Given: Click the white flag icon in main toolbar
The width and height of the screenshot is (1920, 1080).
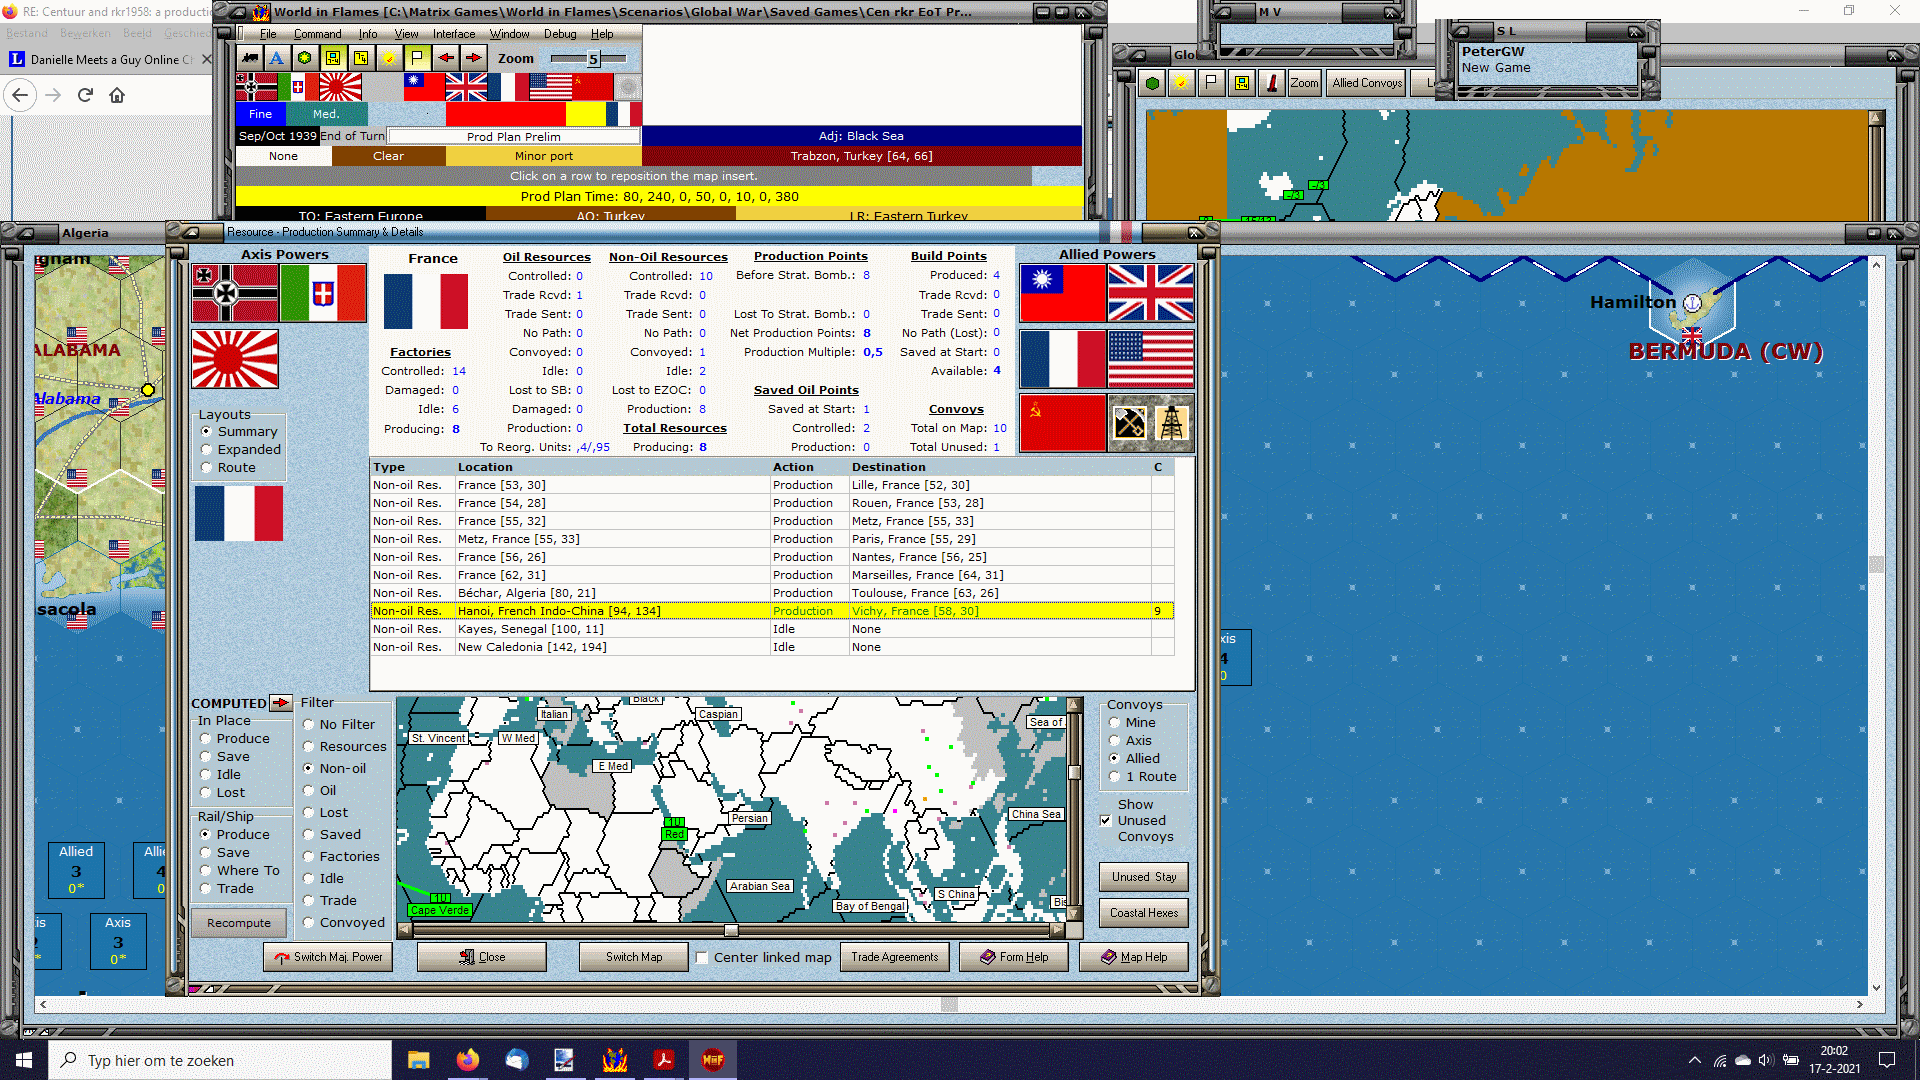Looking at the screenshot, I should [x=417, y=58].
